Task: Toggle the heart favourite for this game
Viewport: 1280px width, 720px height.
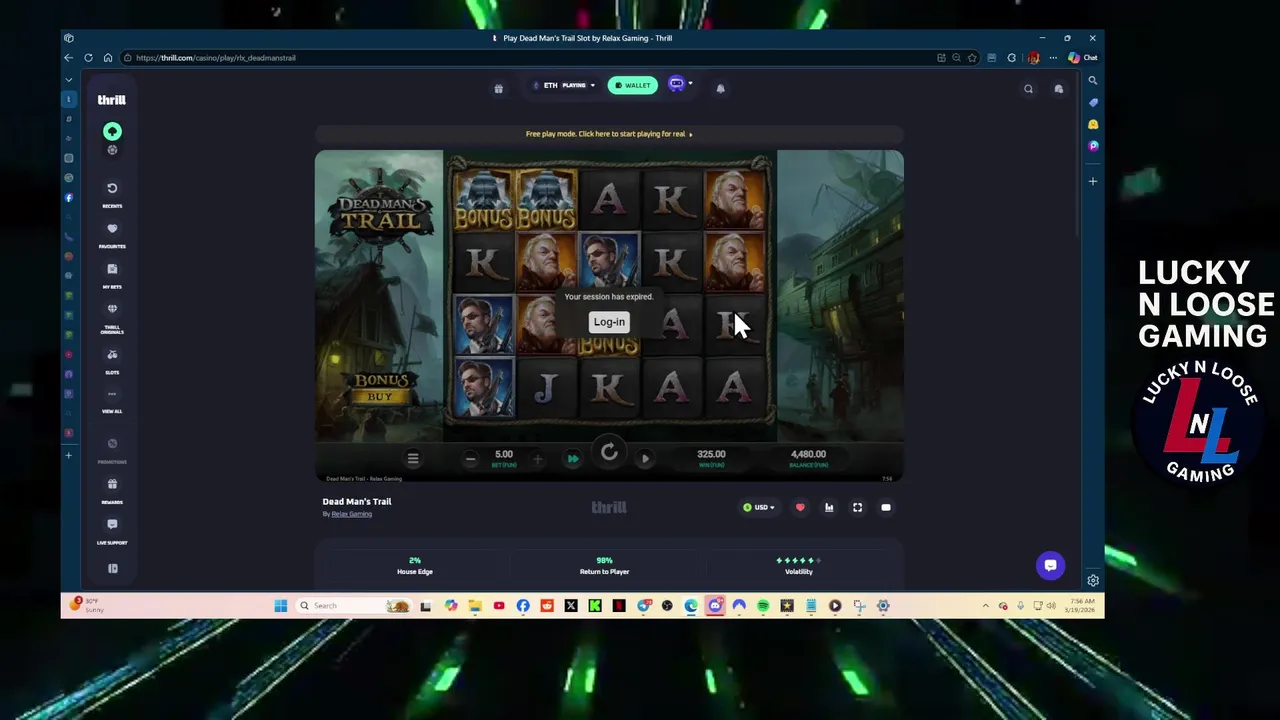Action: click(x=800, y=507)
